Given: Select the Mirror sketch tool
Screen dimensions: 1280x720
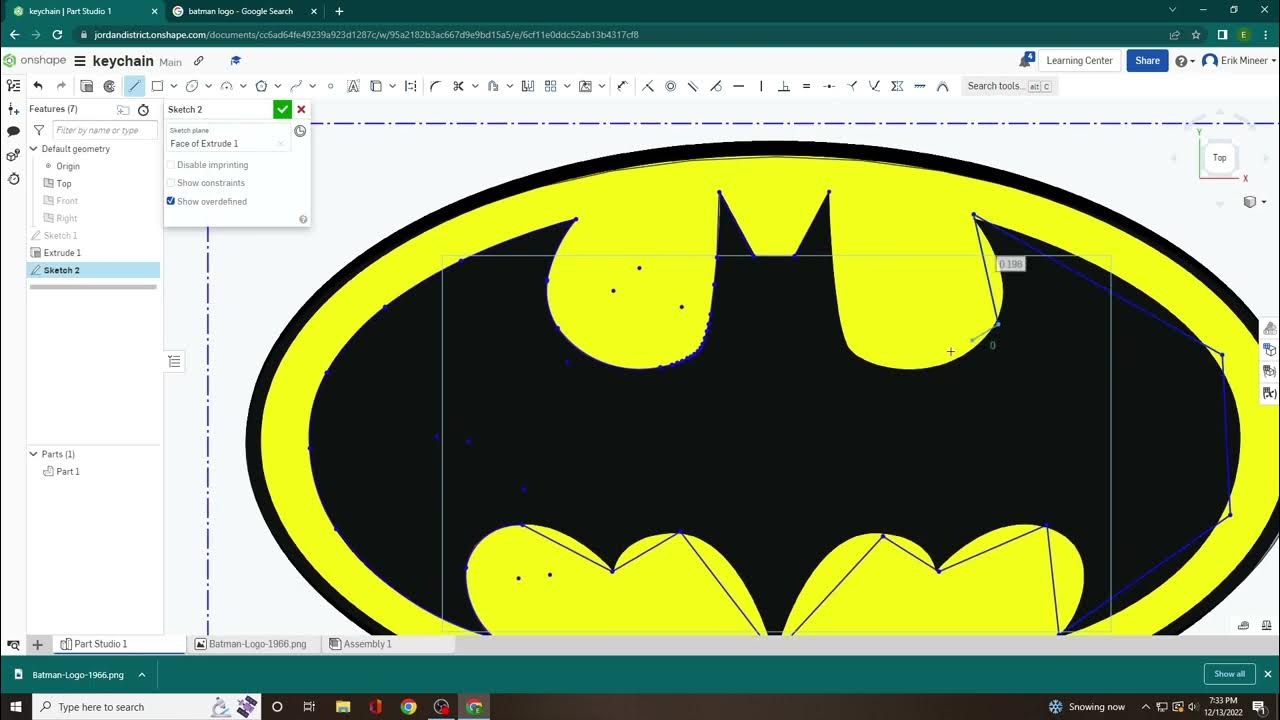Looking at the screenshot, I should click(527, 86).
